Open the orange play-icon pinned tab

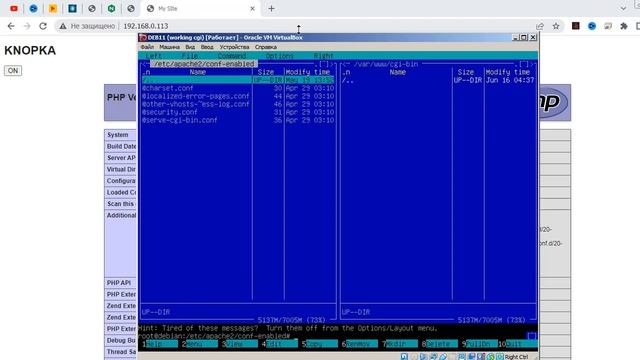tap(53, 8)
